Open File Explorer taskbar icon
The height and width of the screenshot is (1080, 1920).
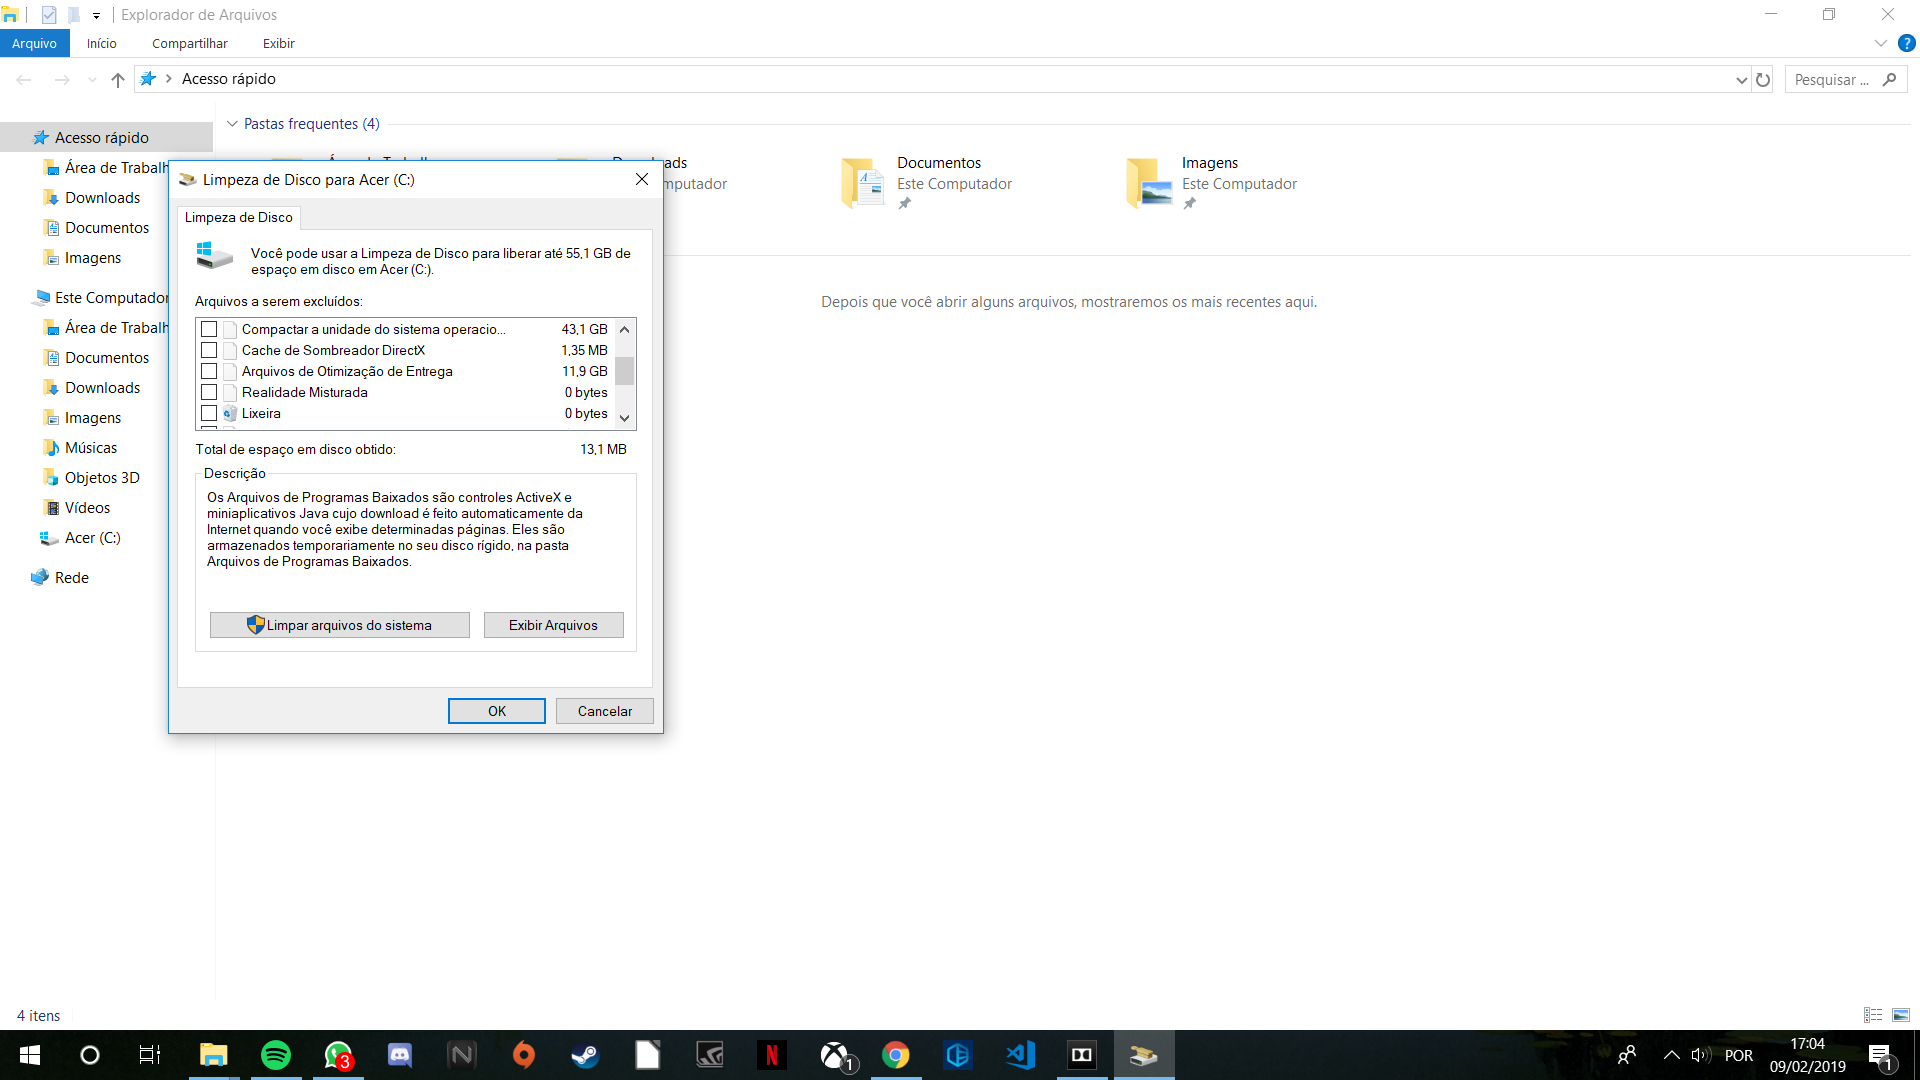pos(214,1055)
